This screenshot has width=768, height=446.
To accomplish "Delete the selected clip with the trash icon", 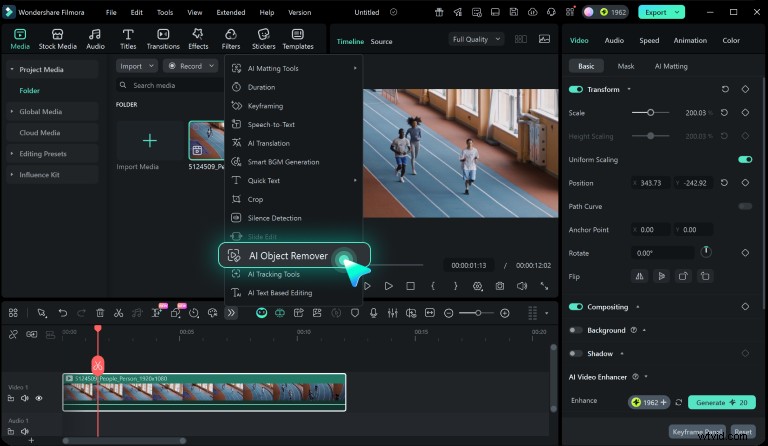I will click(x=99, y=313).
